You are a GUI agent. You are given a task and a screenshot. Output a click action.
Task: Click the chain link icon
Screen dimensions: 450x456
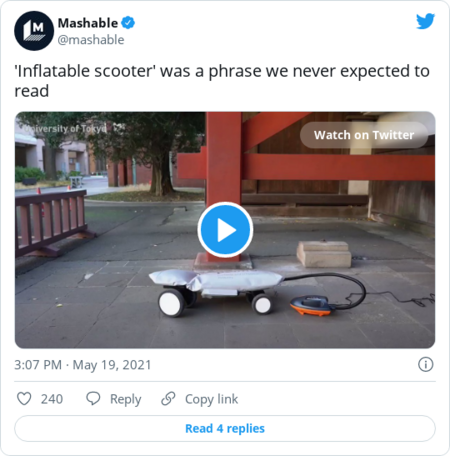coord(168,398)
